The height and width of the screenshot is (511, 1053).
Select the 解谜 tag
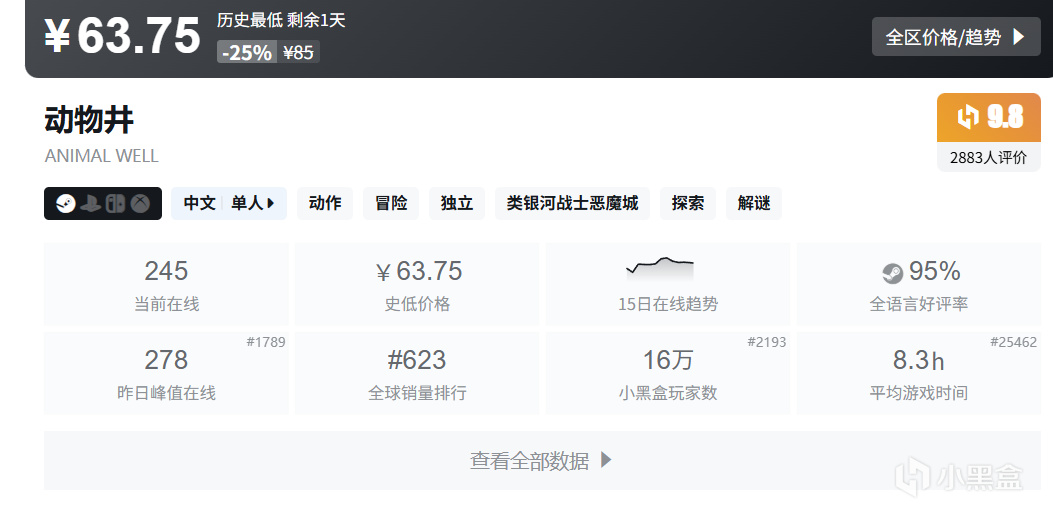(x=753, y=203)
